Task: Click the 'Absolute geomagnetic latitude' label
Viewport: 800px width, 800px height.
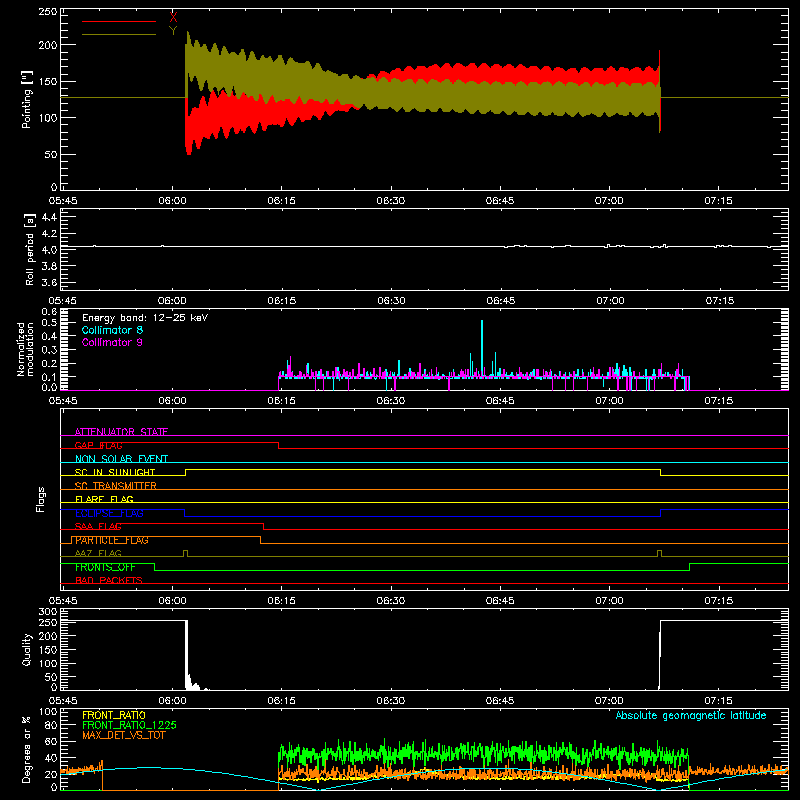Action: pyautogui.click(x=691, y=716)
